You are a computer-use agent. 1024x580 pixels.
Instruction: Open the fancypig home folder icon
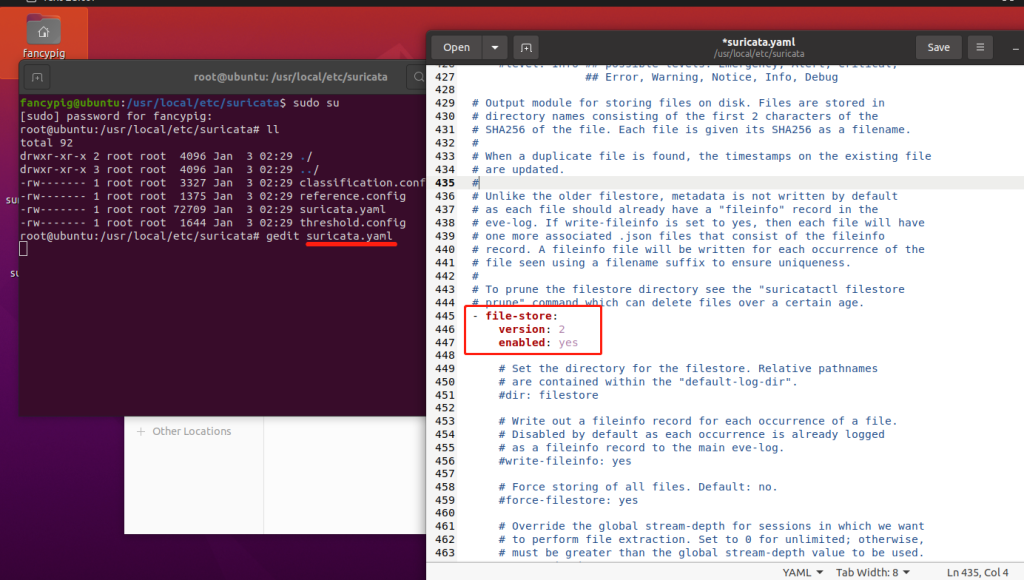click(44, 36)
